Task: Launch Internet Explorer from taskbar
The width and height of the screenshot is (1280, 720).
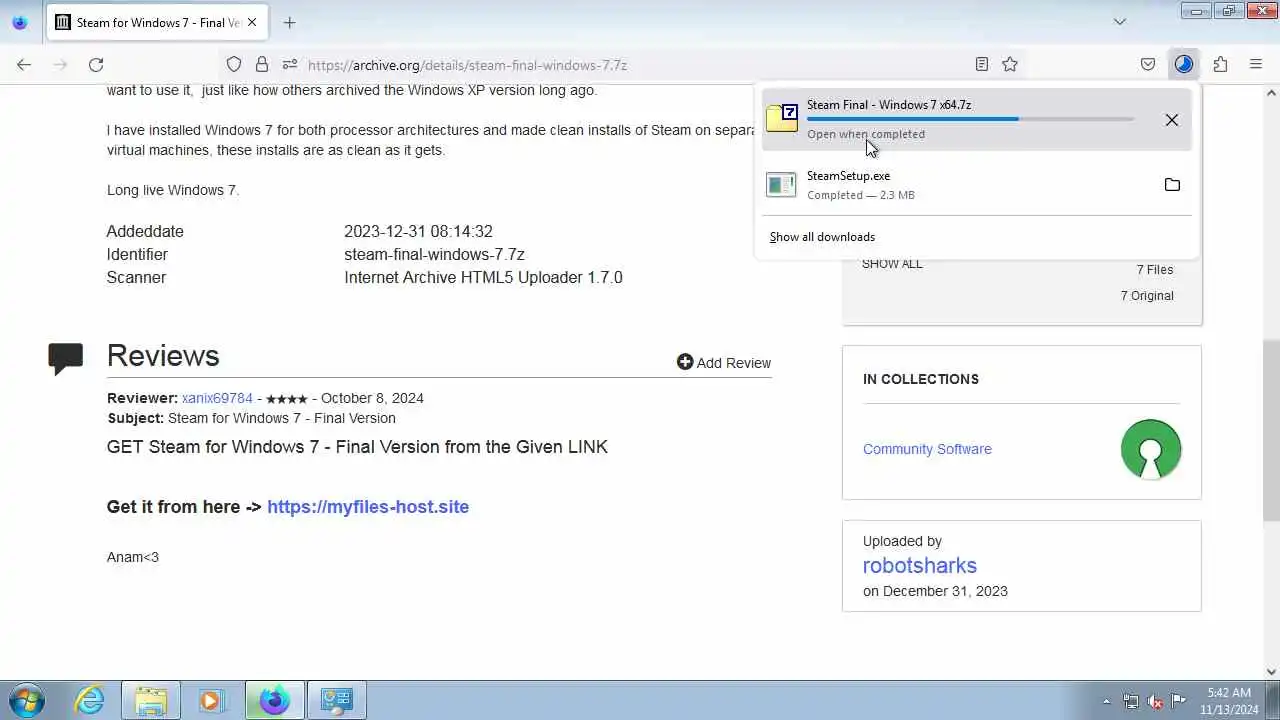Action: click(x=90, y=700)
